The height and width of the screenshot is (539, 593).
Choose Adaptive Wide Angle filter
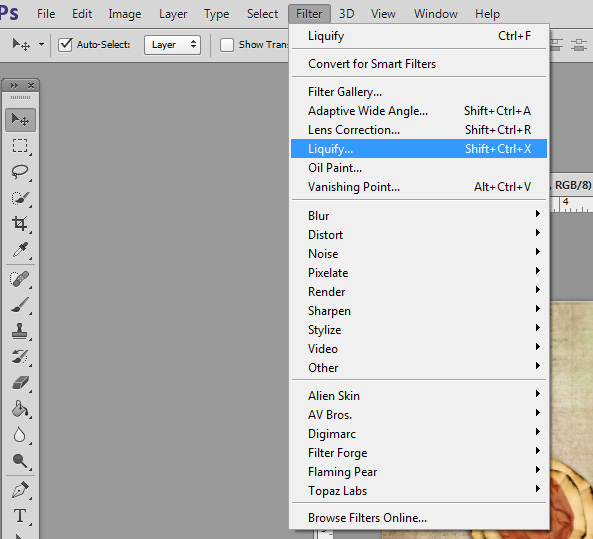click(x=419, y=111)
